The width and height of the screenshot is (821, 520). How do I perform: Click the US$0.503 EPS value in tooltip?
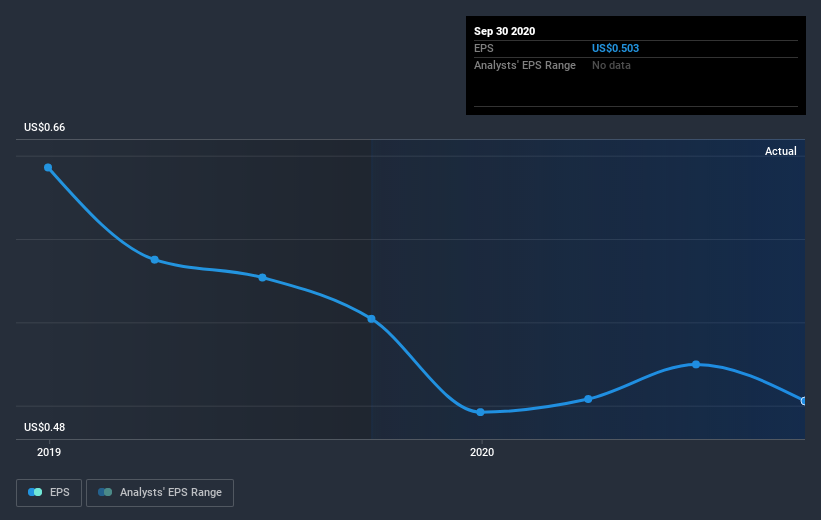(615, 48)
